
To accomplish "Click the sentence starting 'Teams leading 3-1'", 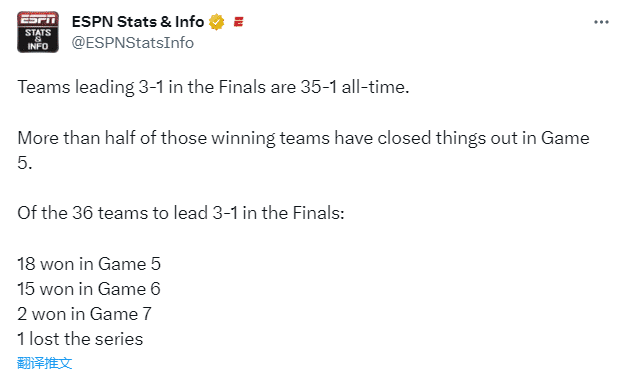I will 213,87.
